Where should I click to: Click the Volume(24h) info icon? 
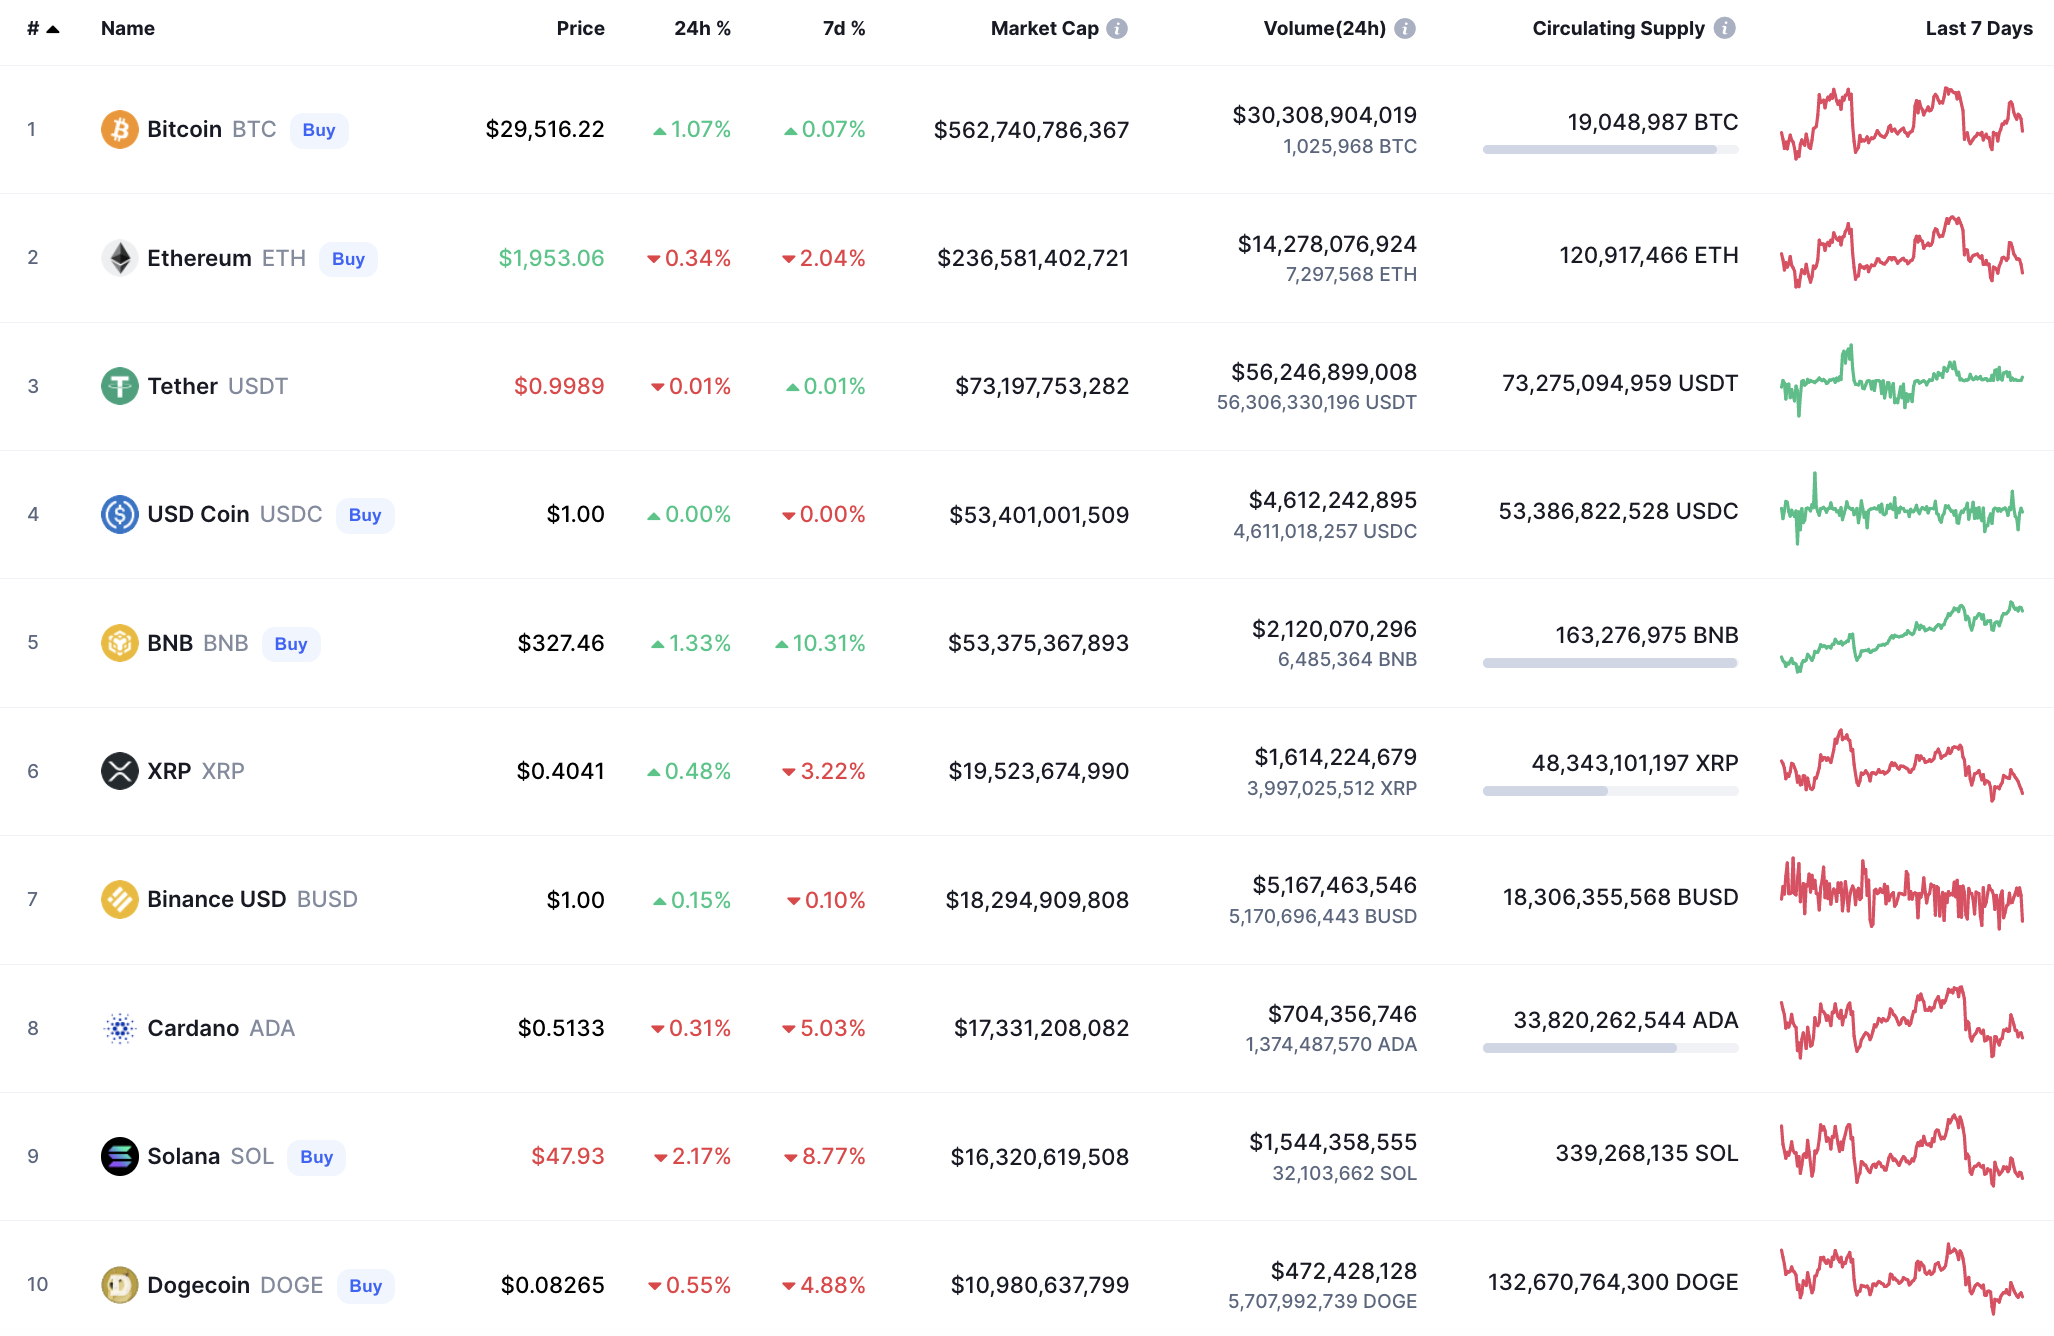coord(1404,28)
